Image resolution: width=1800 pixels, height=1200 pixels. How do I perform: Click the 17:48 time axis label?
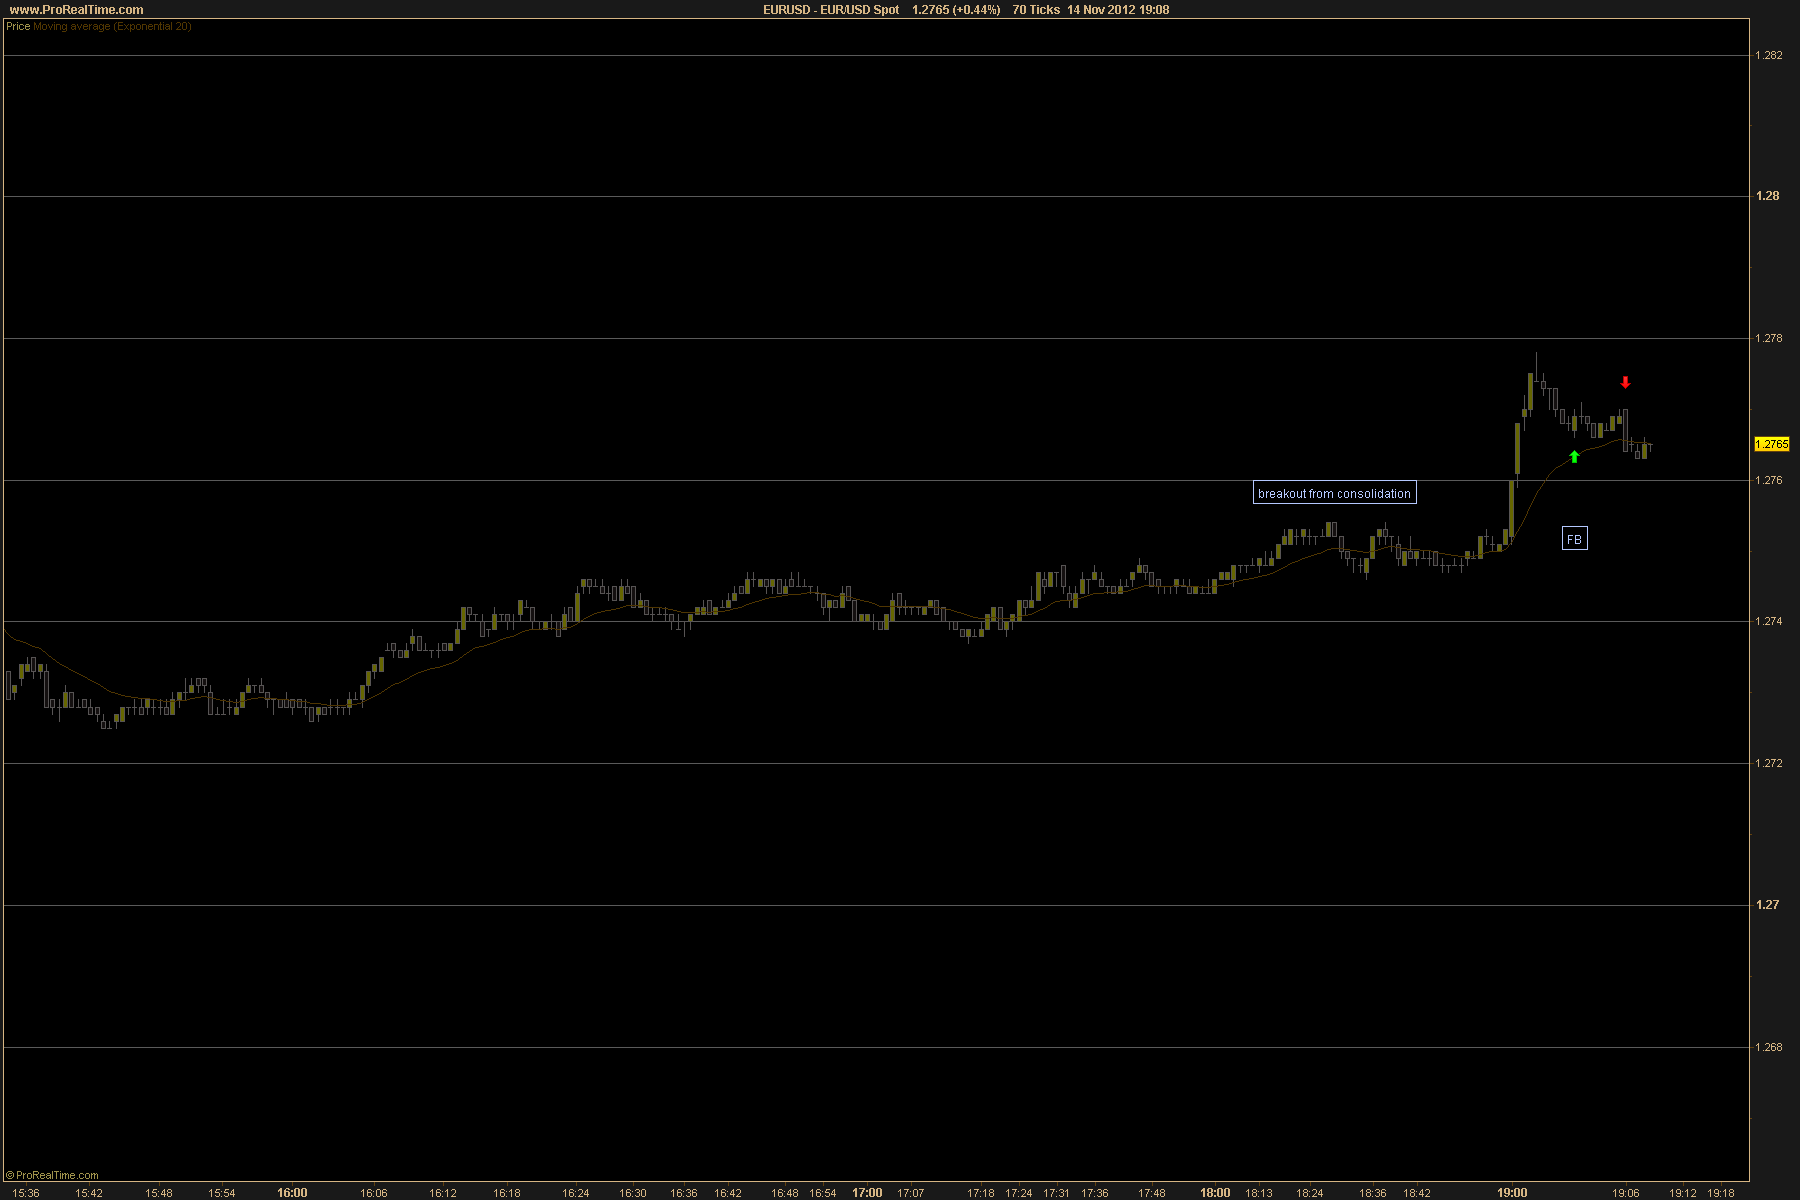coord(1152,1193)
